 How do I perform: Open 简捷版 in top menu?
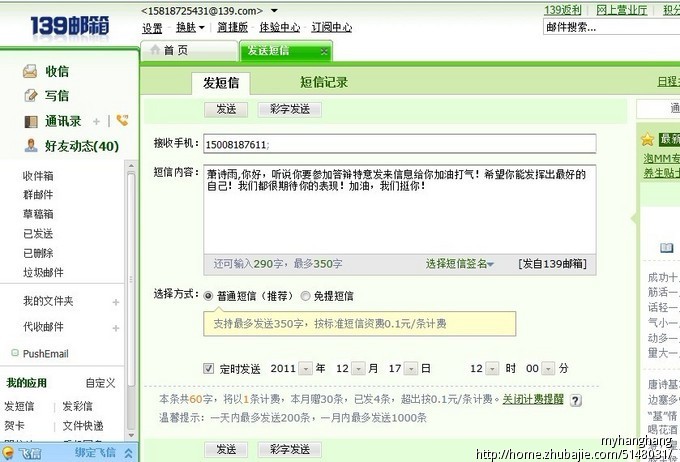coord(232,27)
